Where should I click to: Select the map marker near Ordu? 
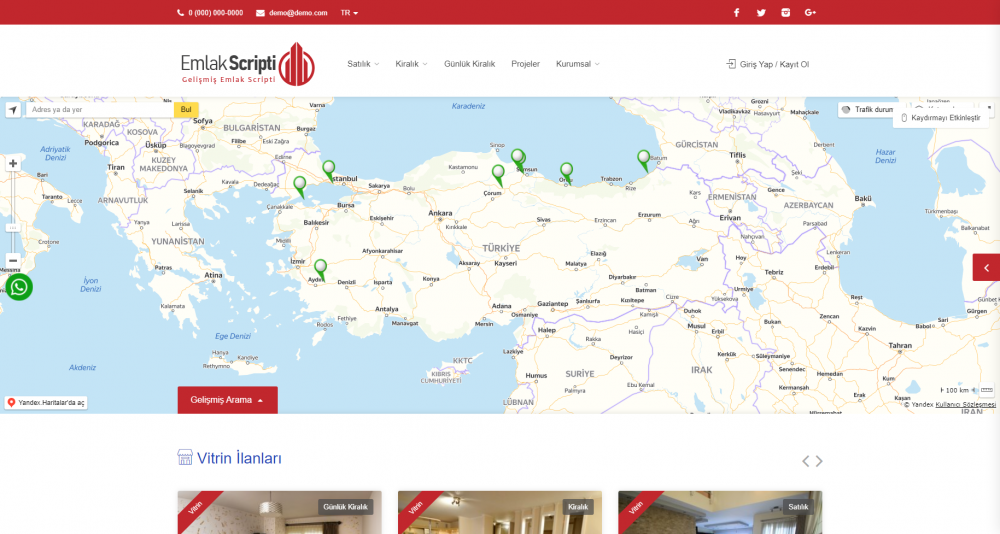[x=566, y=172]
